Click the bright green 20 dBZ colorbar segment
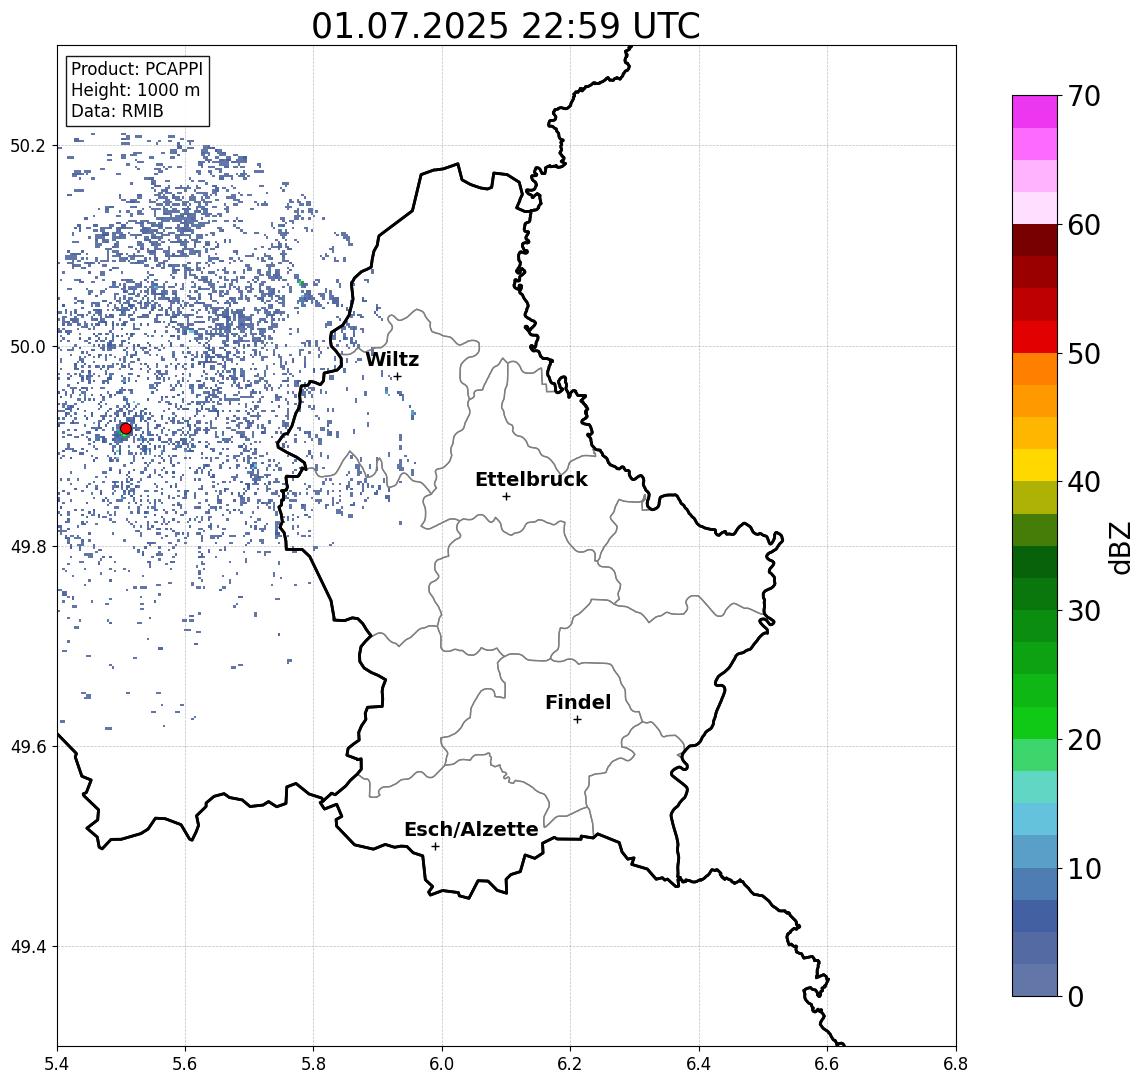The height and width of the screenshot is (1084, 1145). [1035, 723]
